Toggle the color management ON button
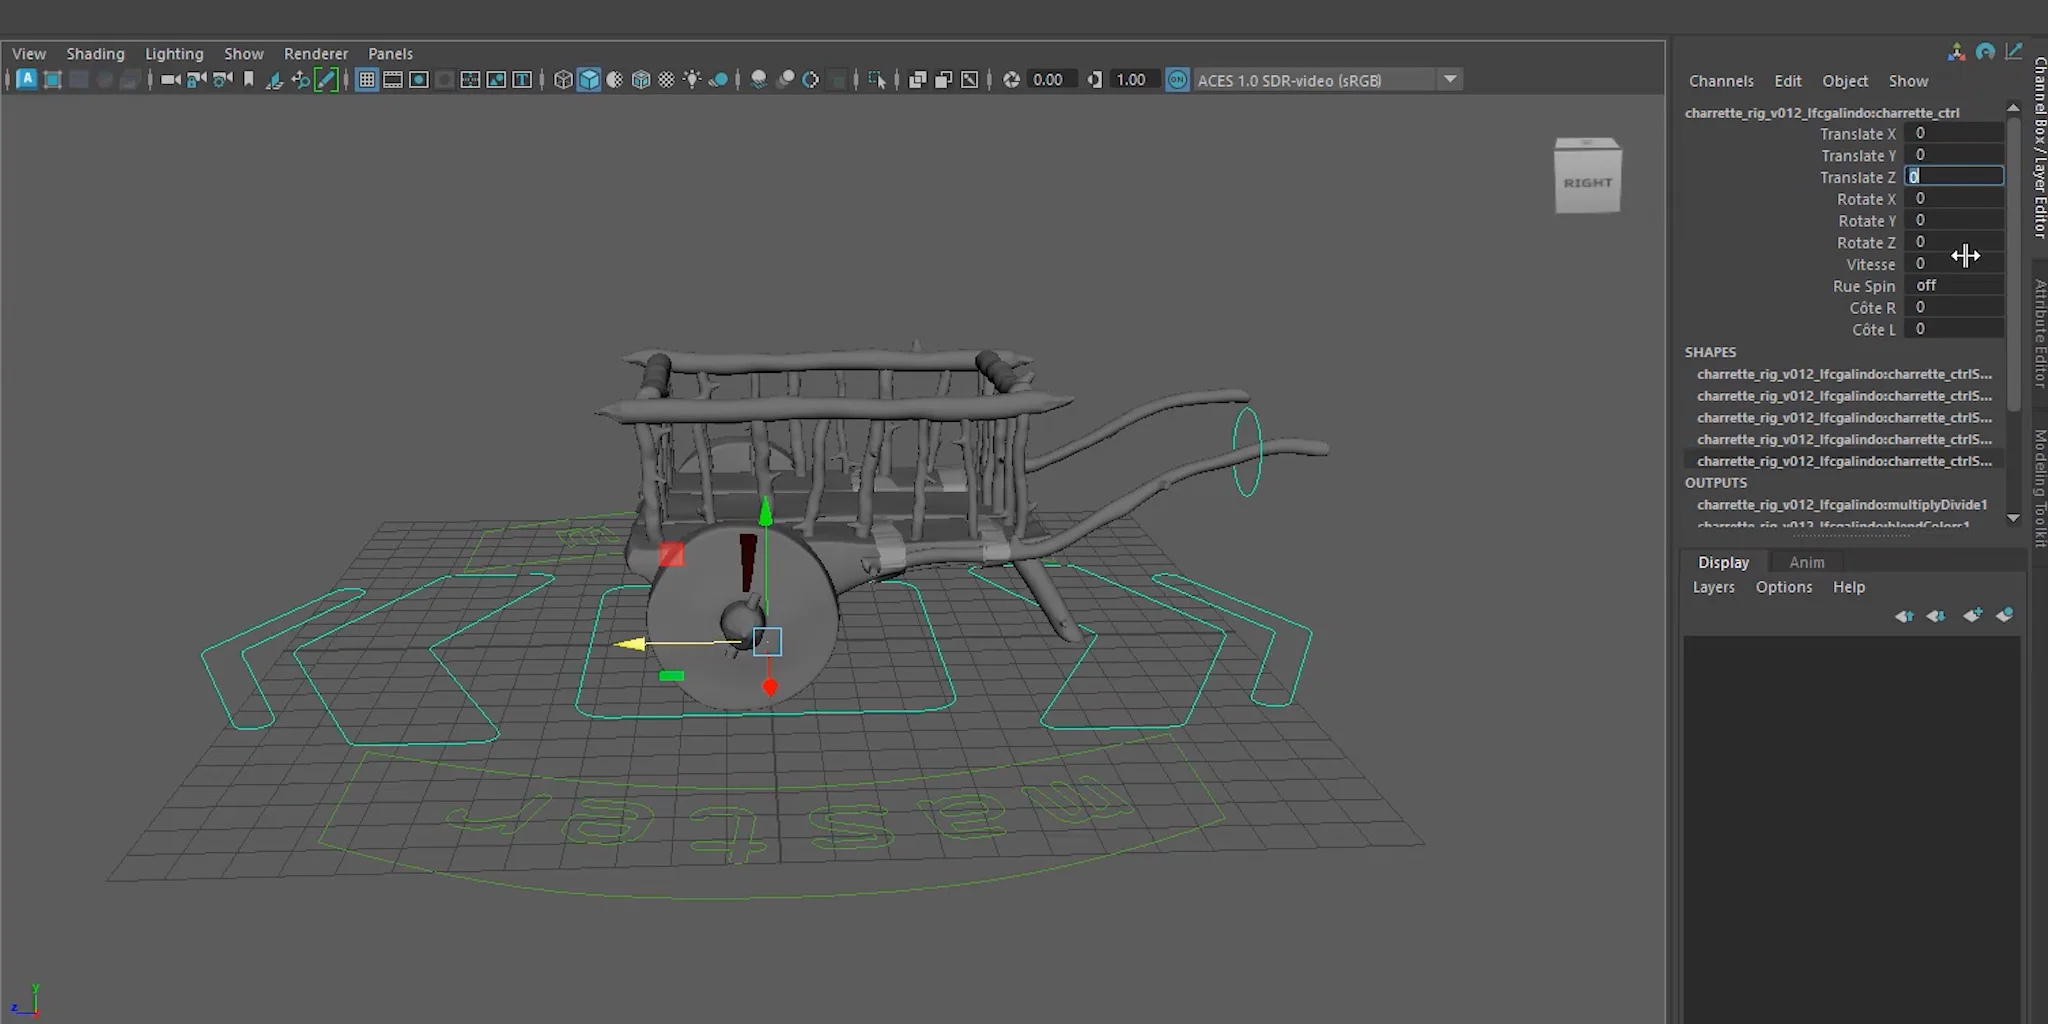The width and height of the screenshot is (2048, 1024). pyautogui.click(x=1178, y=80)
